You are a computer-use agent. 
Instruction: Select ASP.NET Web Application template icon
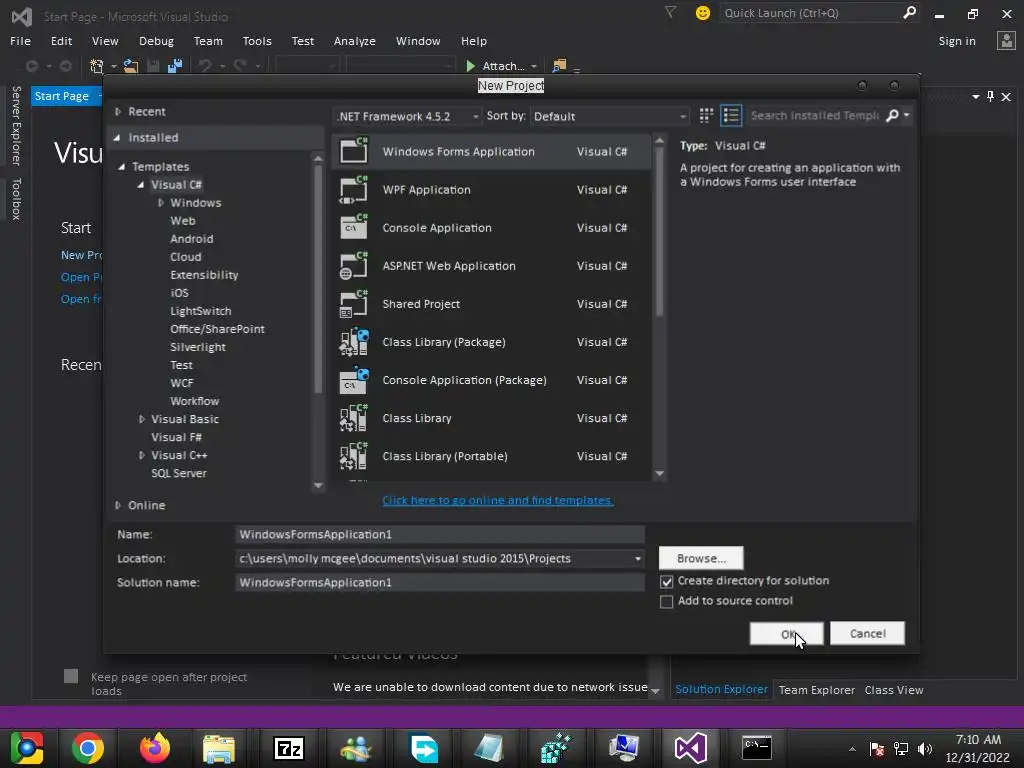tap(354, 266)
